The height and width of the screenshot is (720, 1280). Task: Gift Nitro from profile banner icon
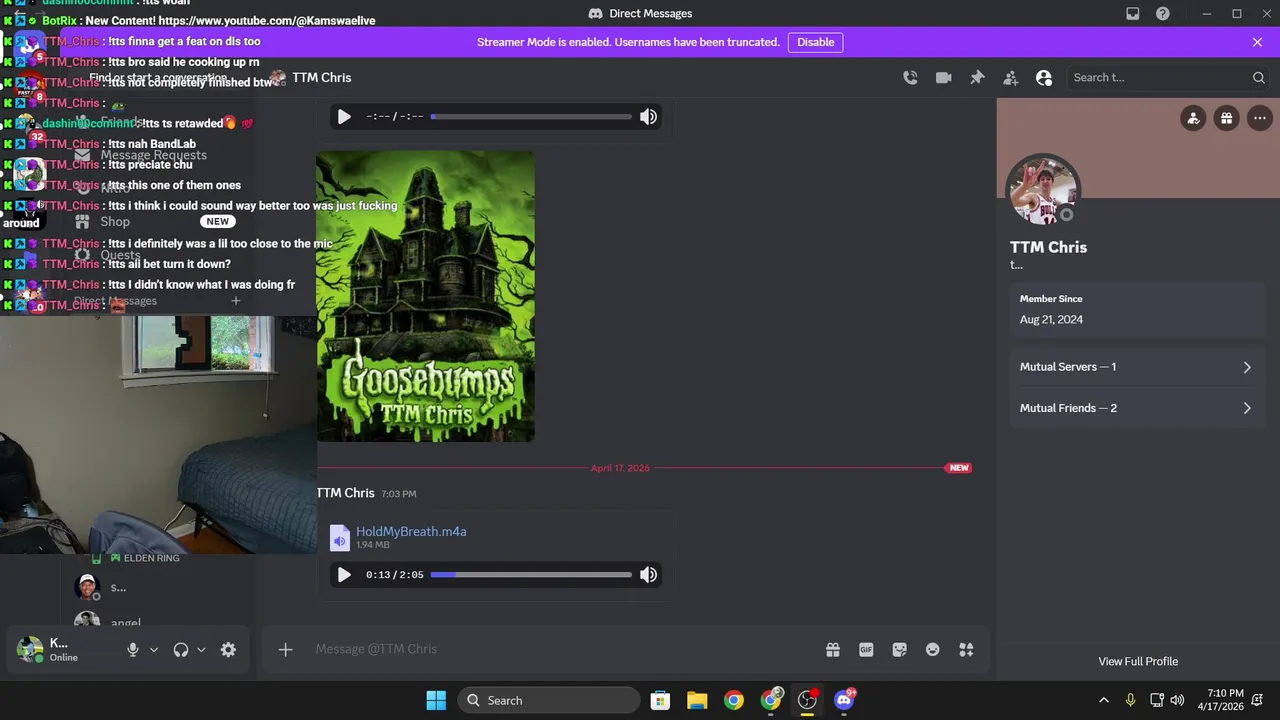coord(1226,118)
